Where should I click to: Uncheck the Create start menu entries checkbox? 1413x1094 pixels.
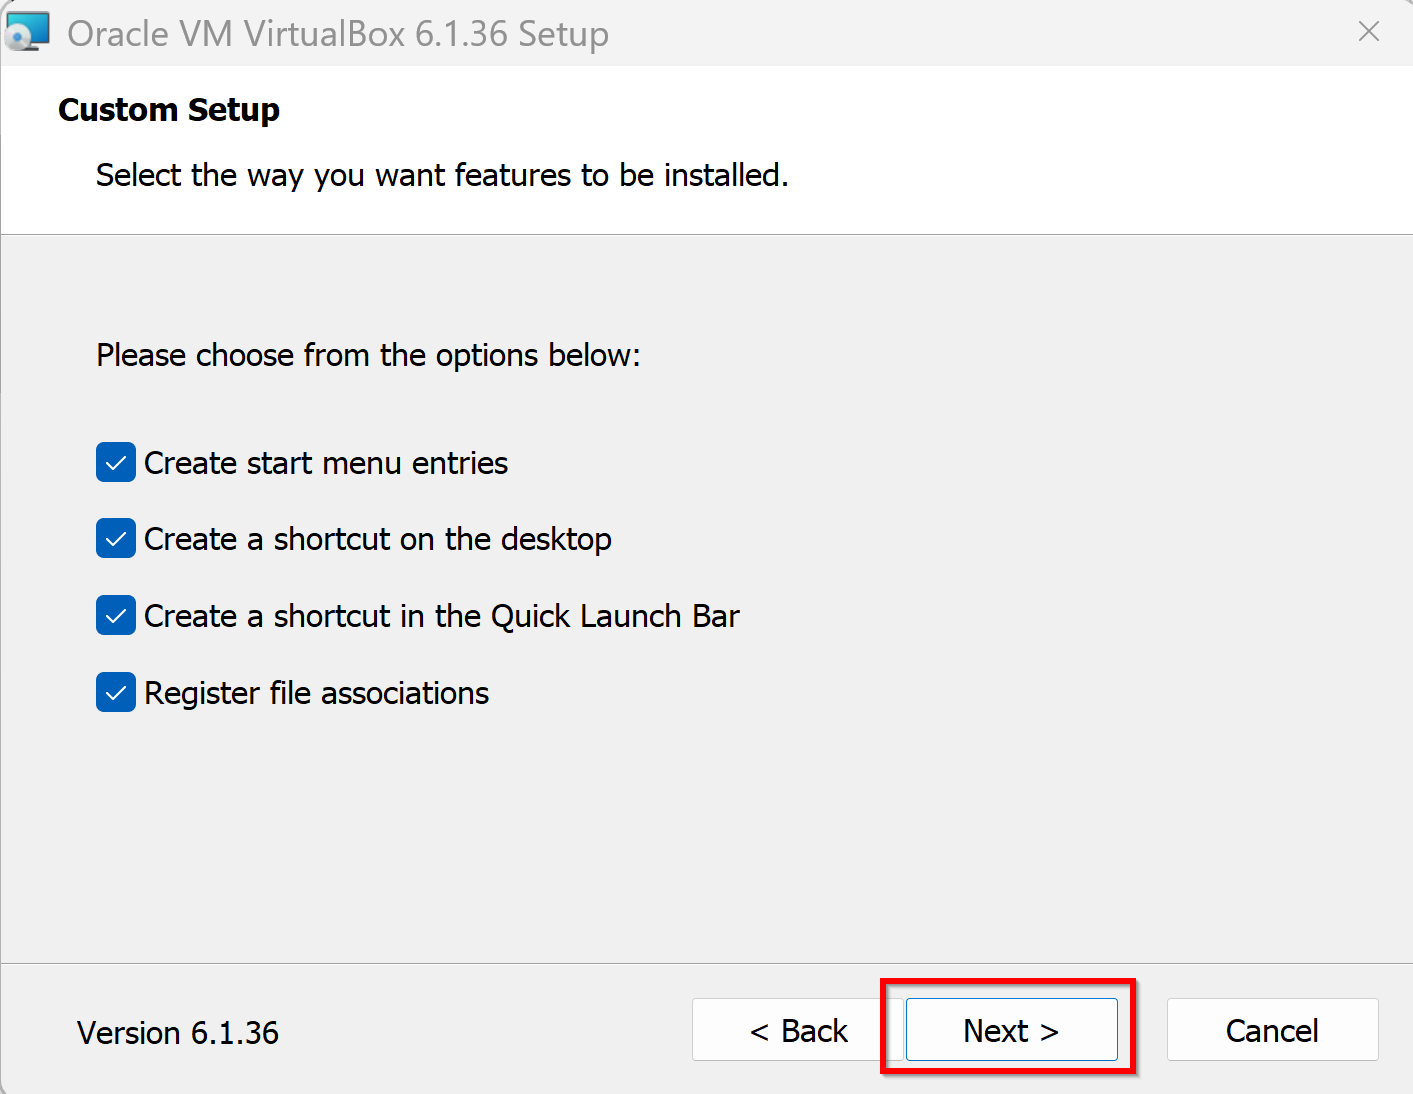pos(116,463)
